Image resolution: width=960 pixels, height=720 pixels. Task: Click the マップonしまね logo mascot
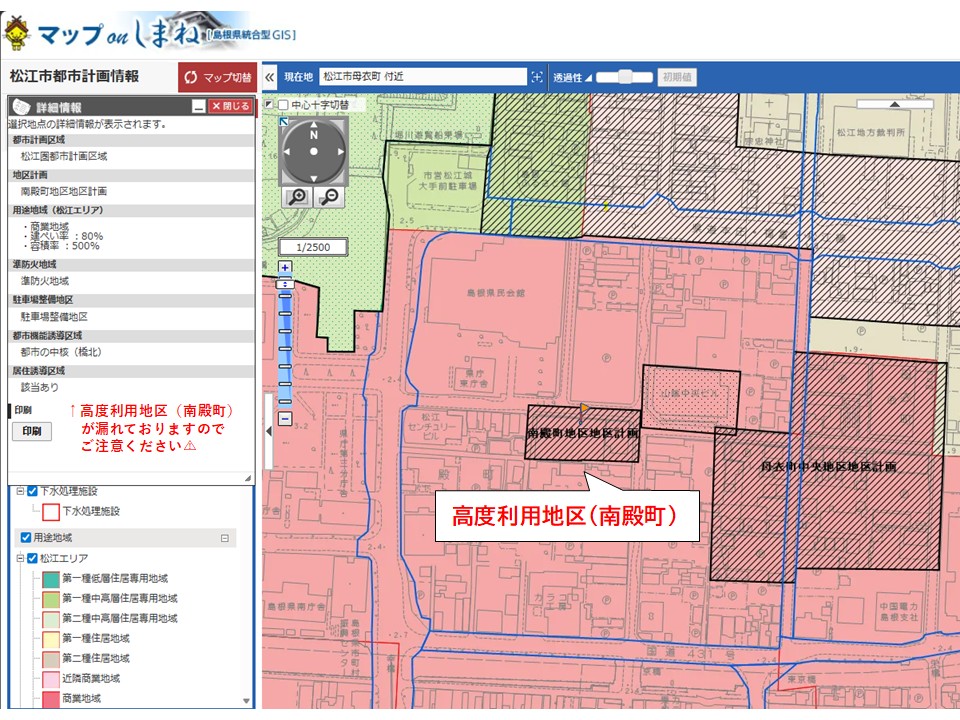coord(17,34)
